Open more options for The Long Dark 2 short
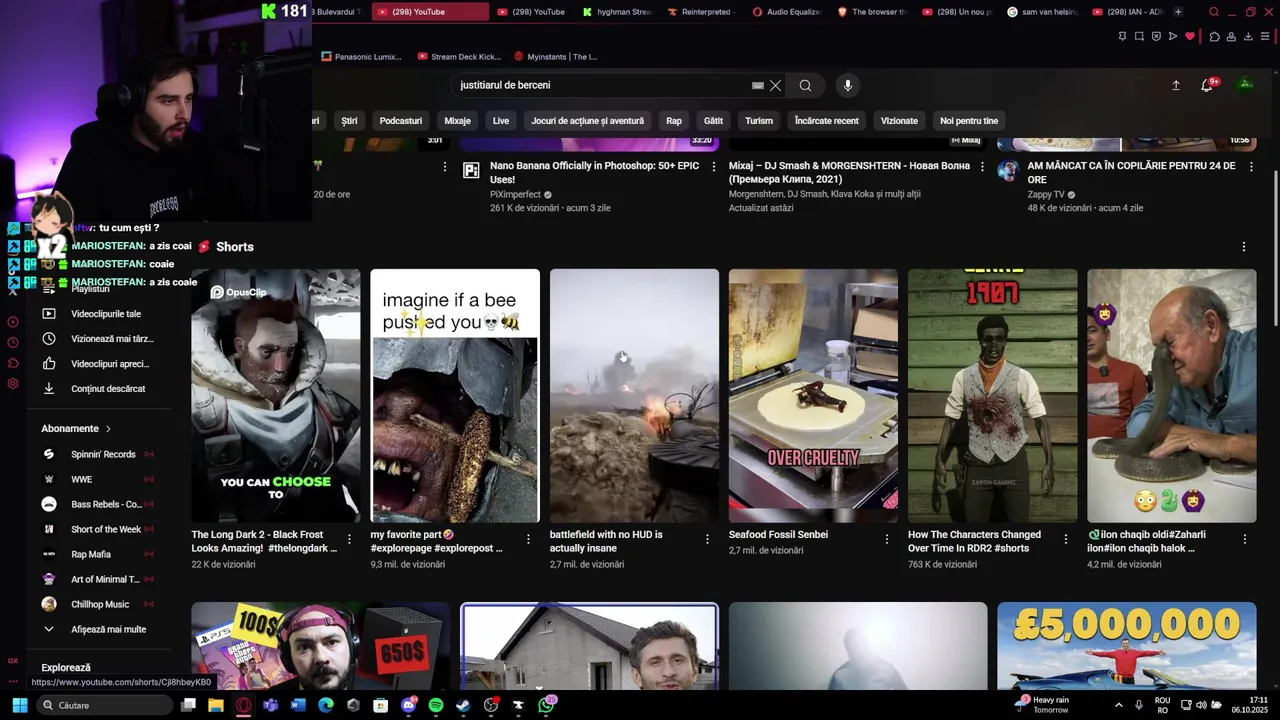1280x720 pixels. (349, 539)
